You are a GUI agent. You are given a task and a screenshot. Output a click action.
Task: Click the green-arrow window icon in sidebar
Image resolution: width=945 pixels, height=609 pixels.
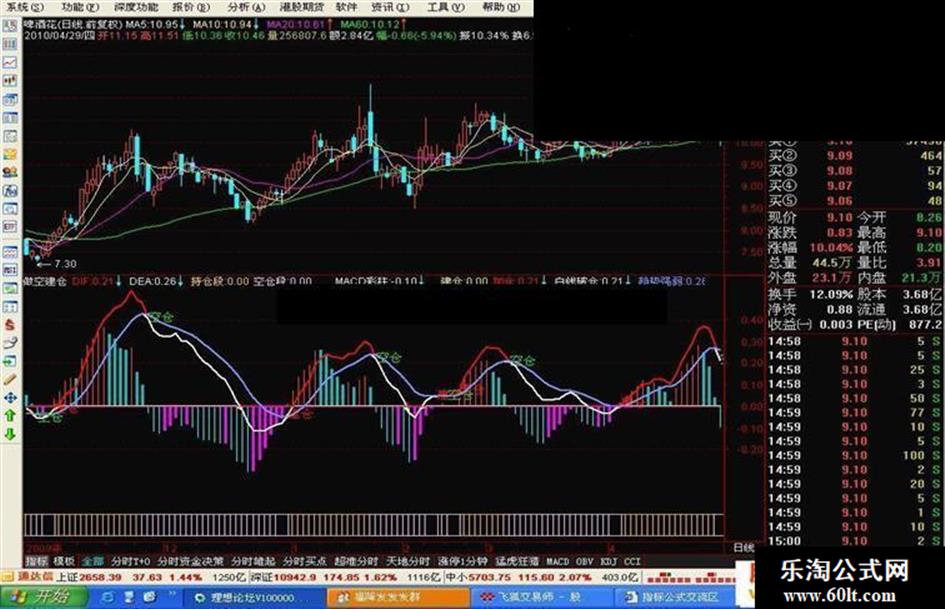click(x=10, y=361)
